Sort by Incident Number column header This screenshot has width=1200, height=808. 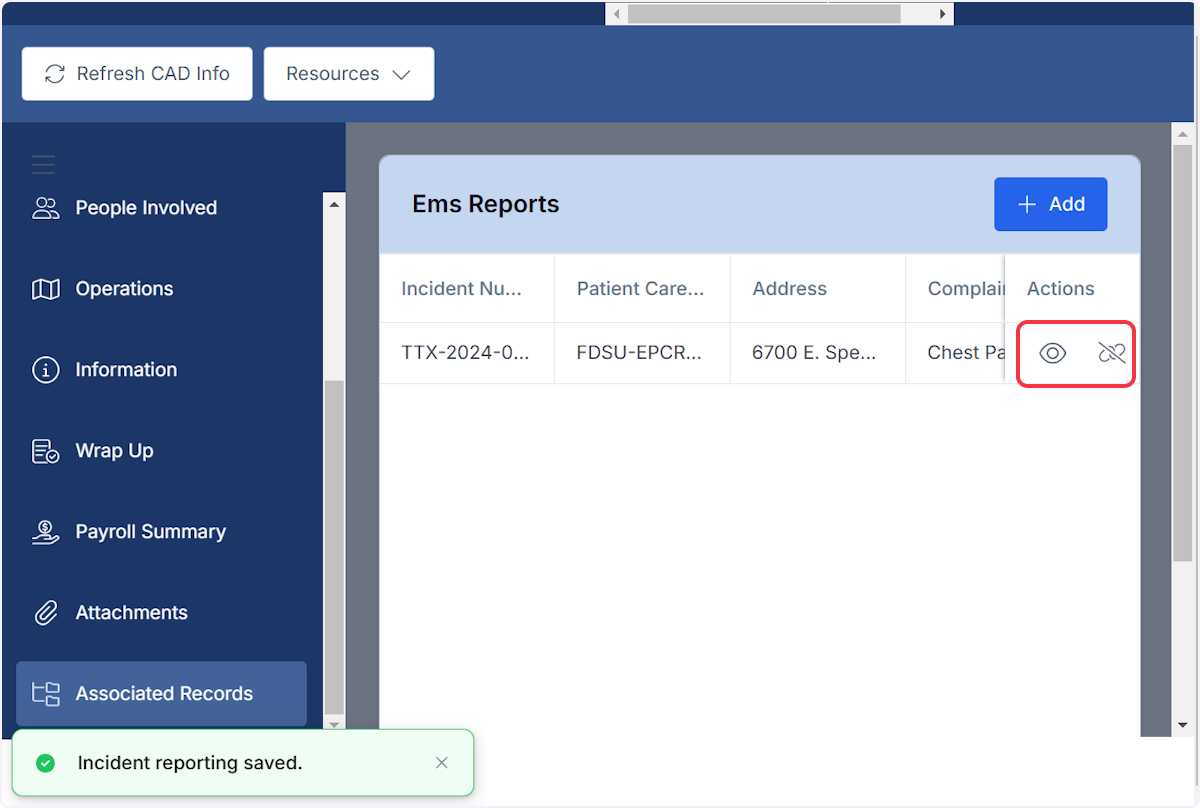(467, 289)
